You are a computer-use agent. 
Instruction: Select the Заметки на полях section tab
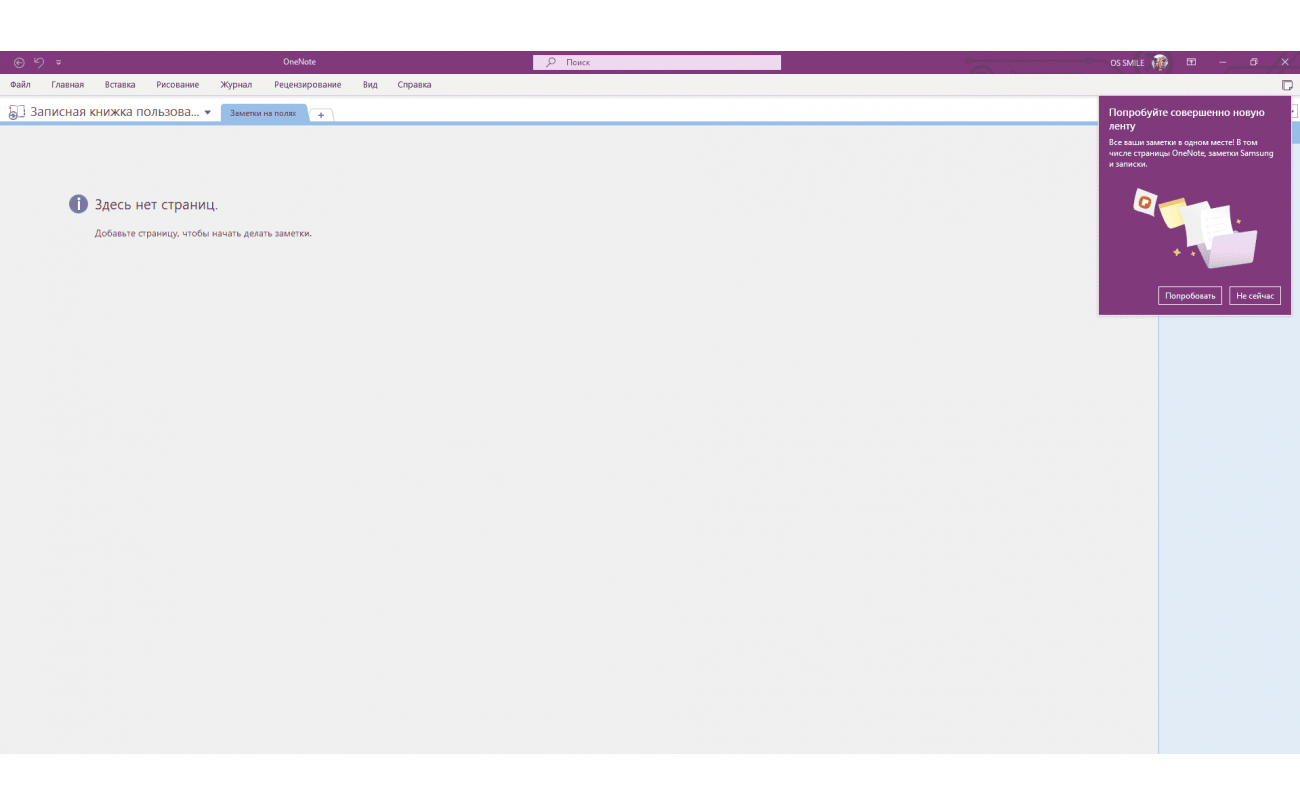click(x=263, y=113)
